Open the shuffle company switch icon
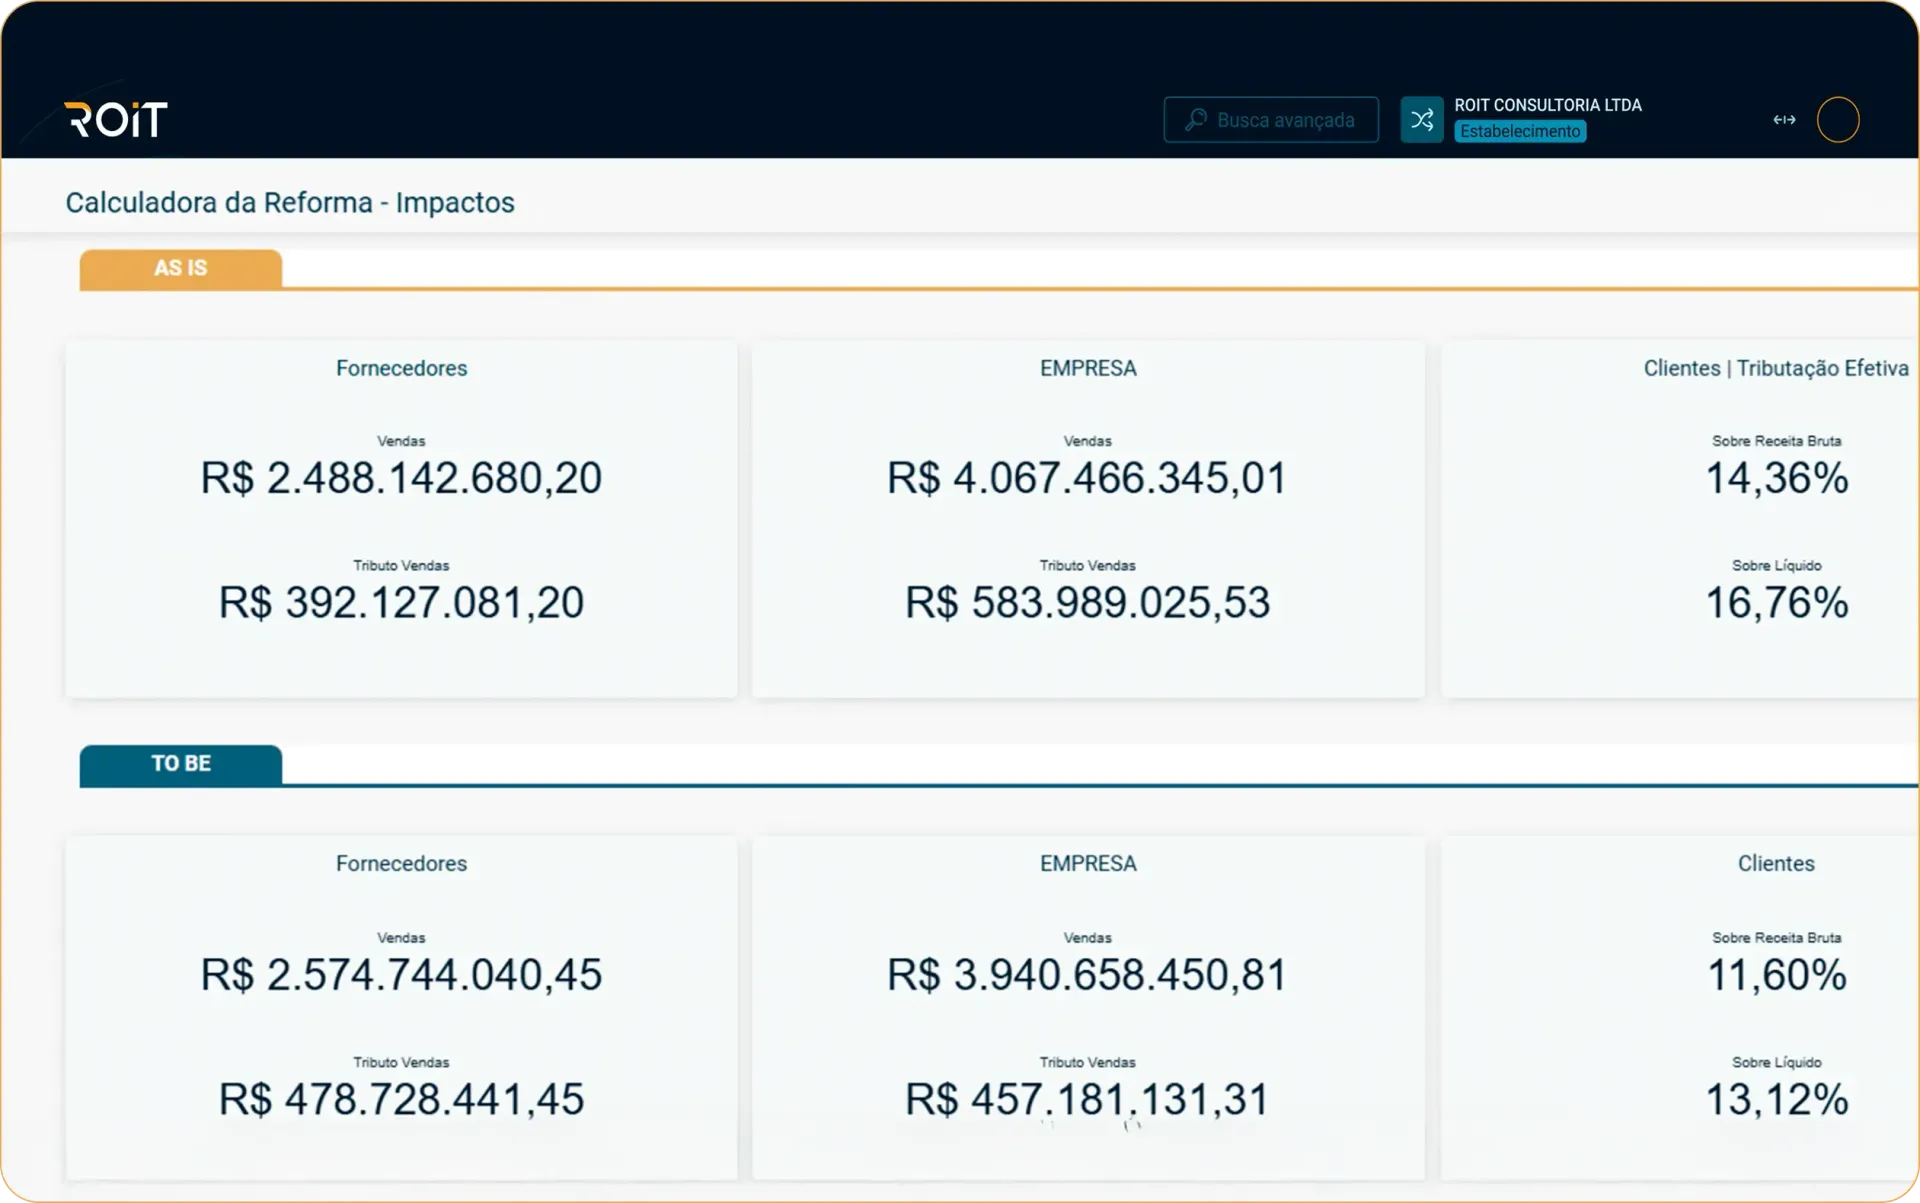 tap(1421, 120)
